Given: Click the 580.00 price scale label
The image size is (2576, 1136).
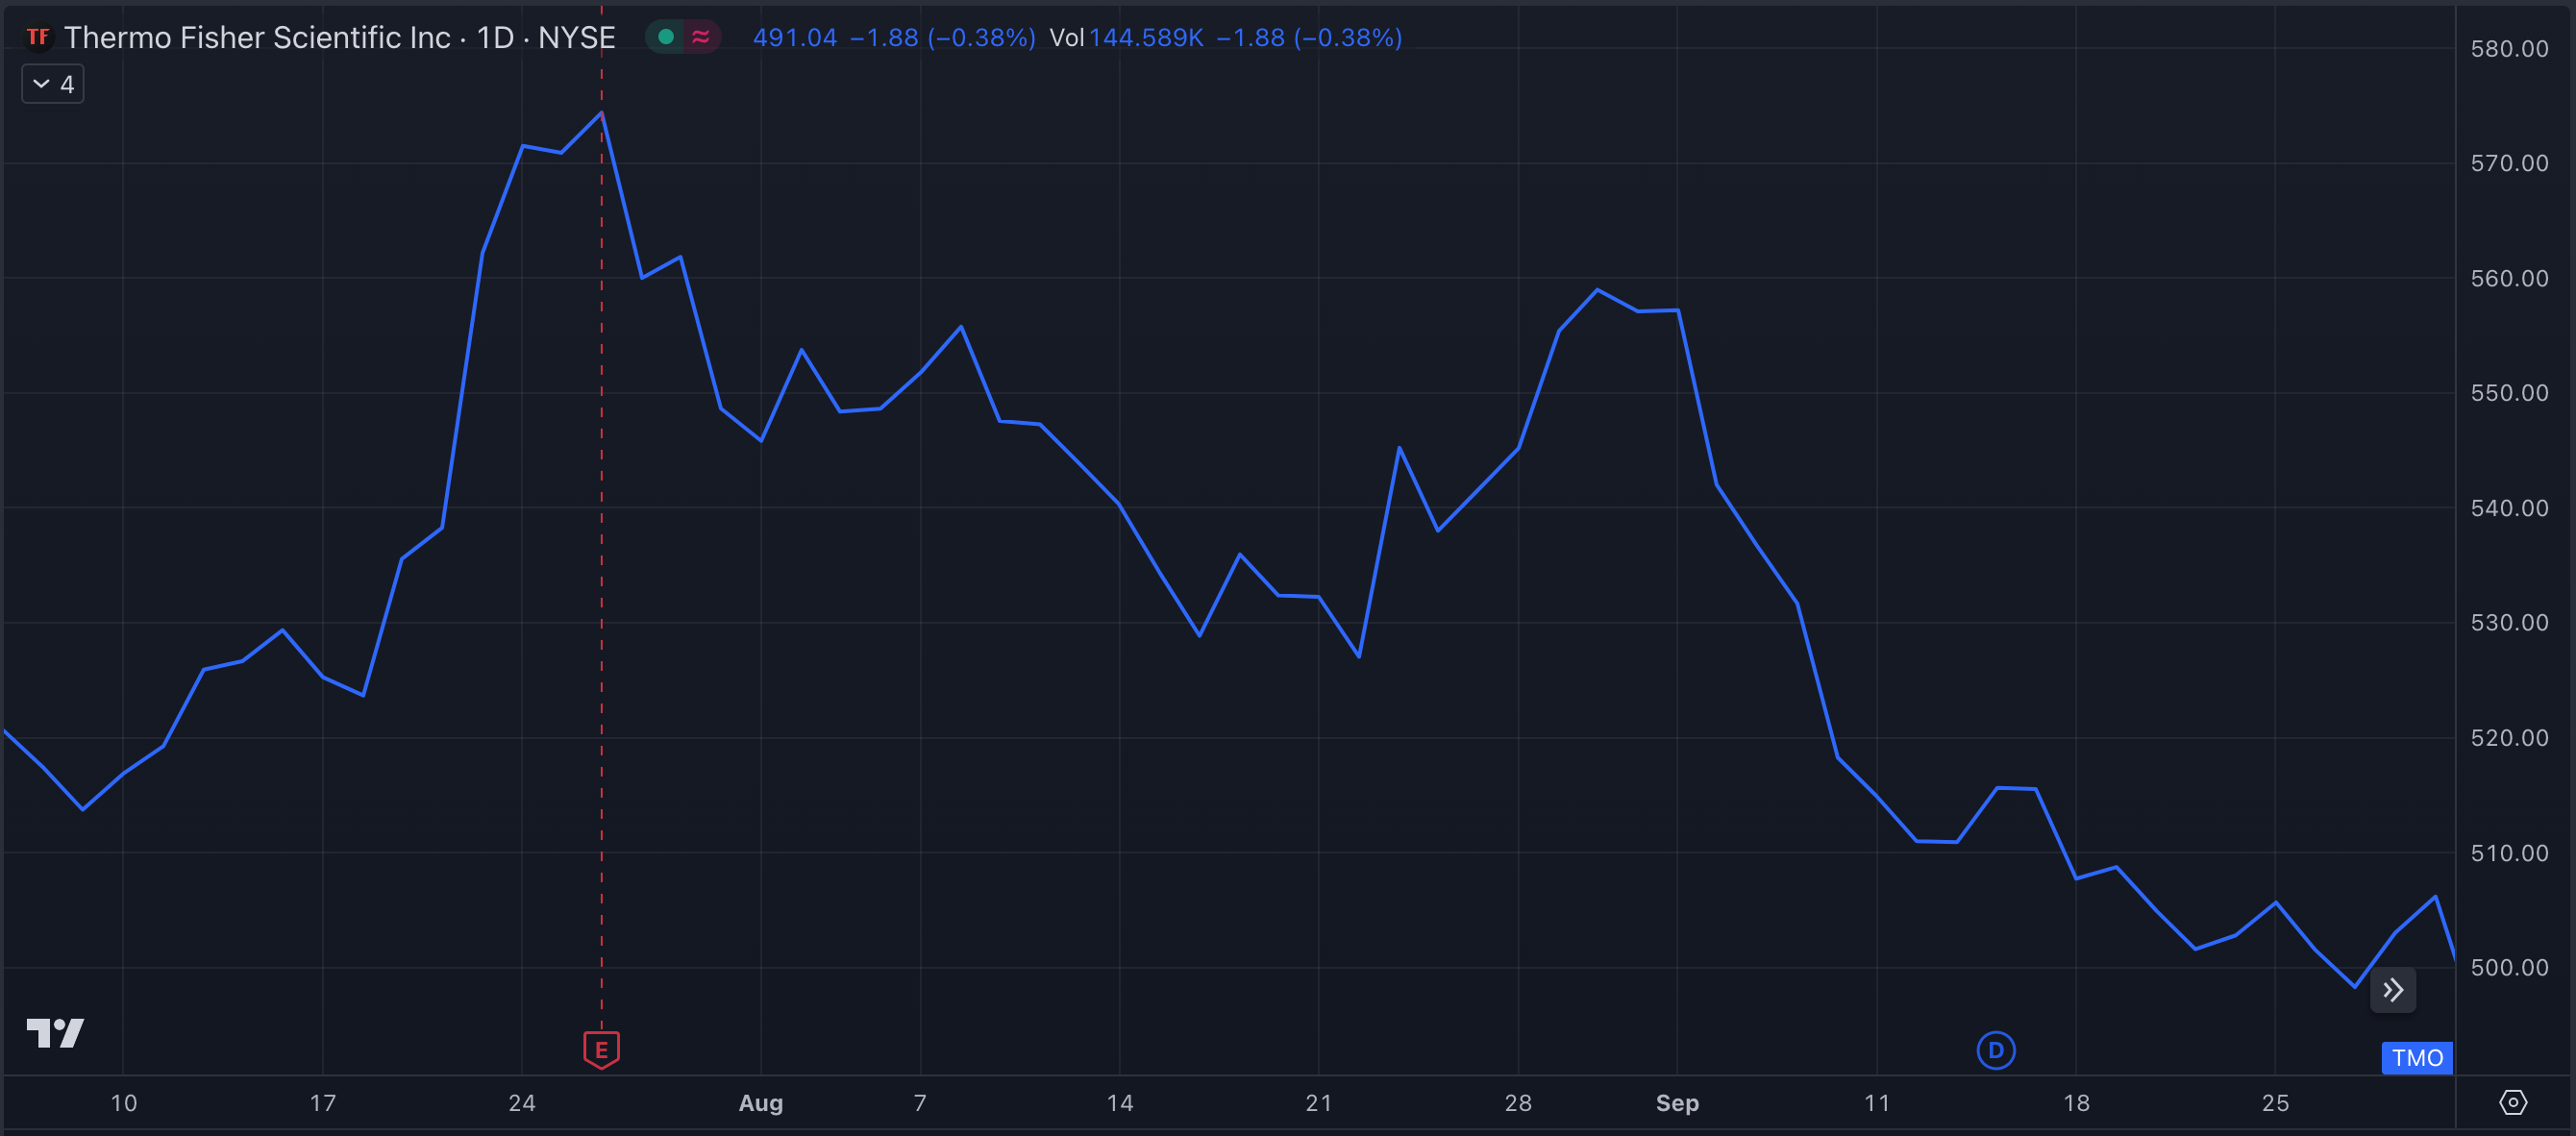Looking at the screenshot, I should click(x=2511, y=47).
